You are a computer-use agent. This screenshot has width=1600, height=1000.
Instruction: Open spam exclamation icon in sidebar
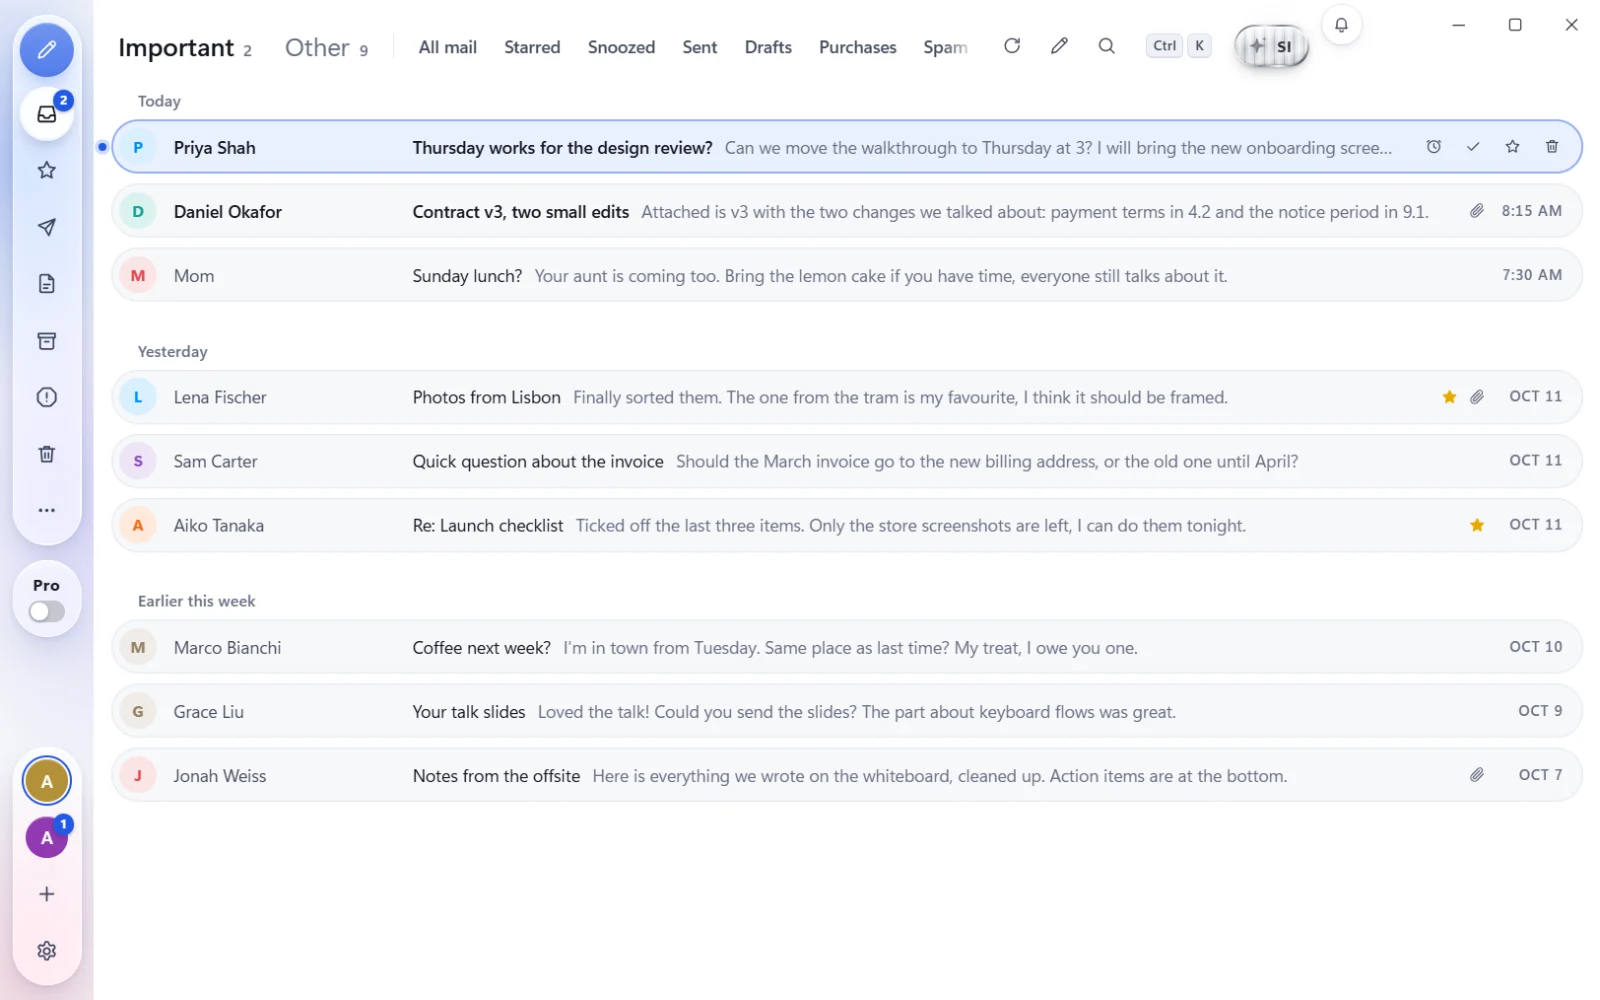(x=46, y=397)
